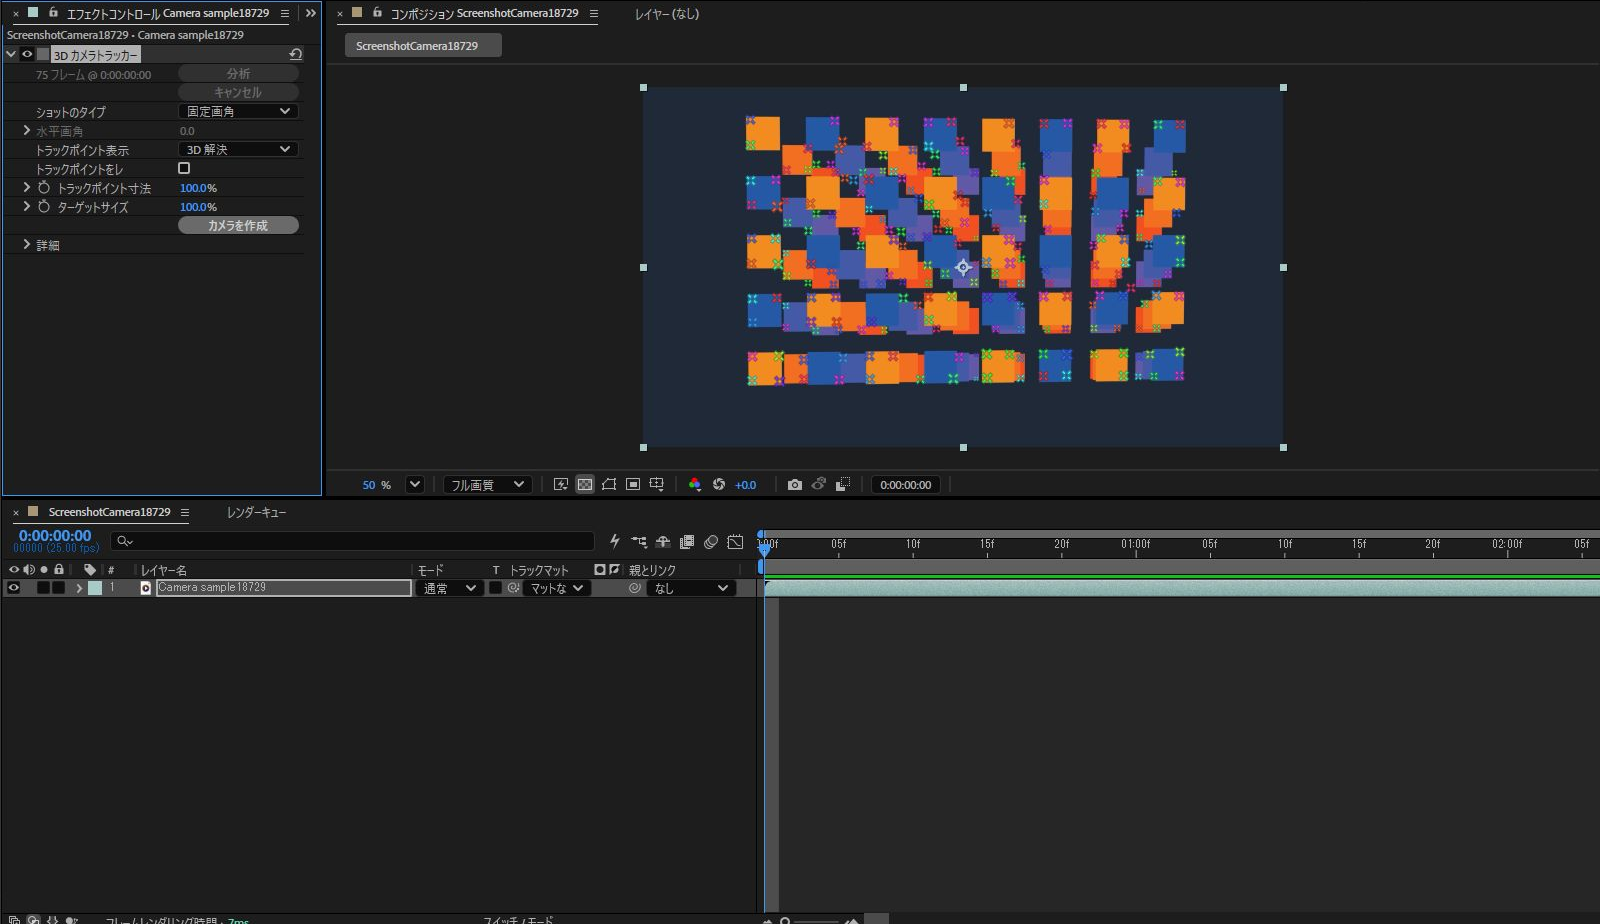Click the timeline layer search field
The image size is (1600, 924).
pos(352,541)
